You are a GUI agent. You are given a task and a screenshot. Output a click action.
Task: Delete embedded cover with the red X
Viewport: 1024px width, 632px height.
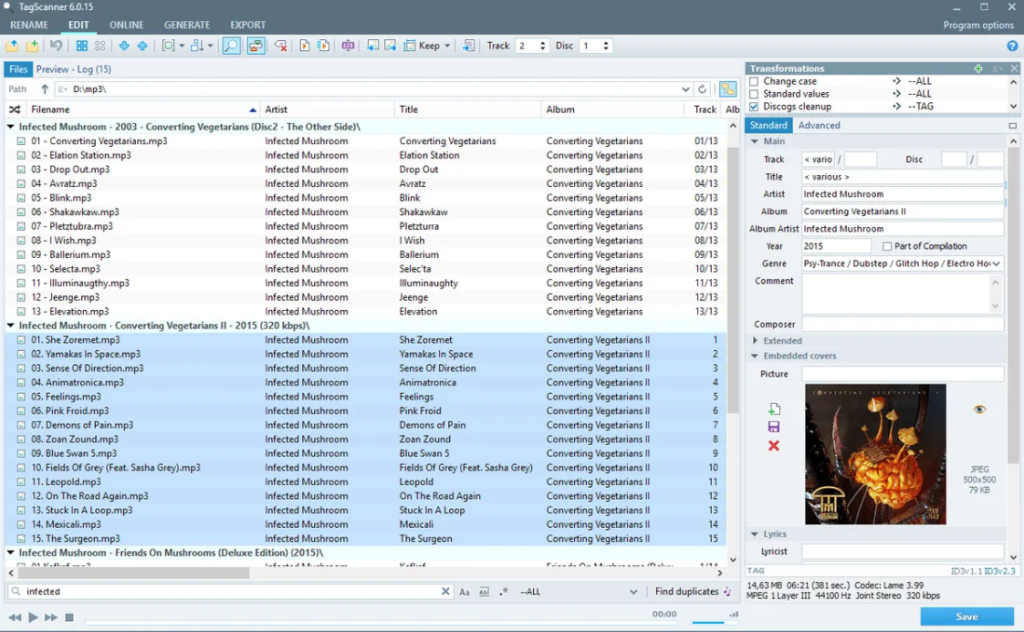(774, 446)
